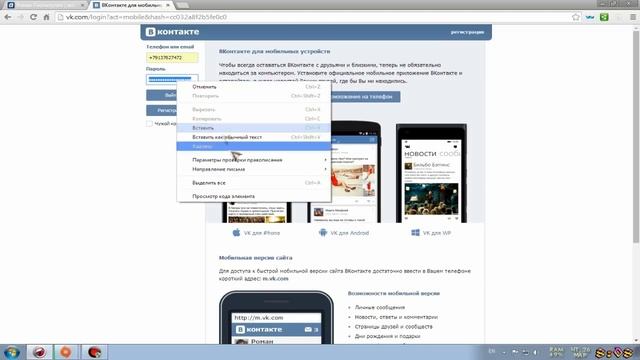The width and height of the screenshot is (640, 360).
Task: Go back using the browser back arrow
Action: click(x=8, y=17)
